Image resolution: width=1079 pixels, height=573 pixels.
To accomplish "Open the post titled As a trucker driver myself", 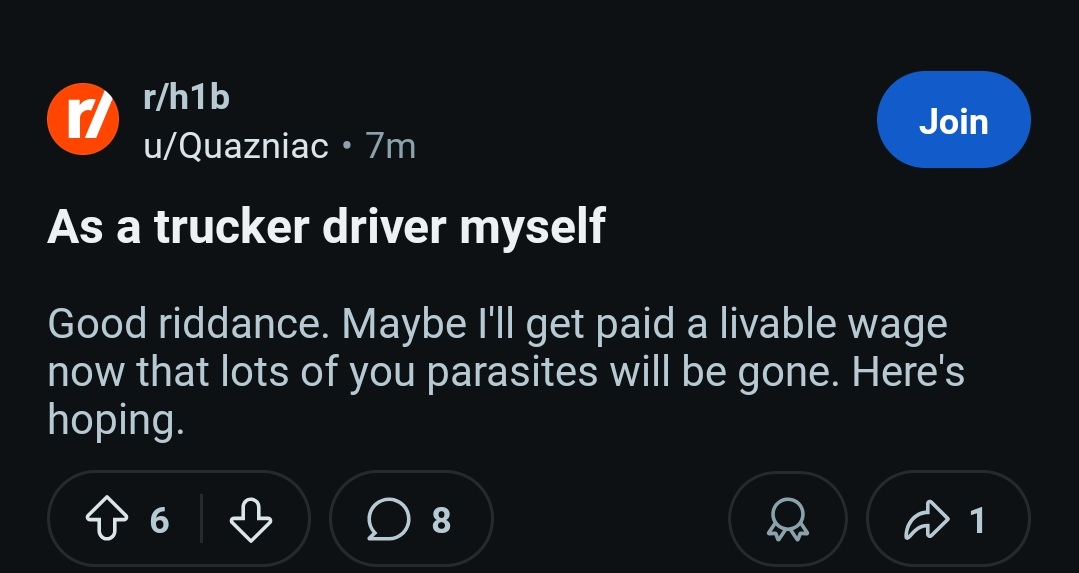I will 326,226.
